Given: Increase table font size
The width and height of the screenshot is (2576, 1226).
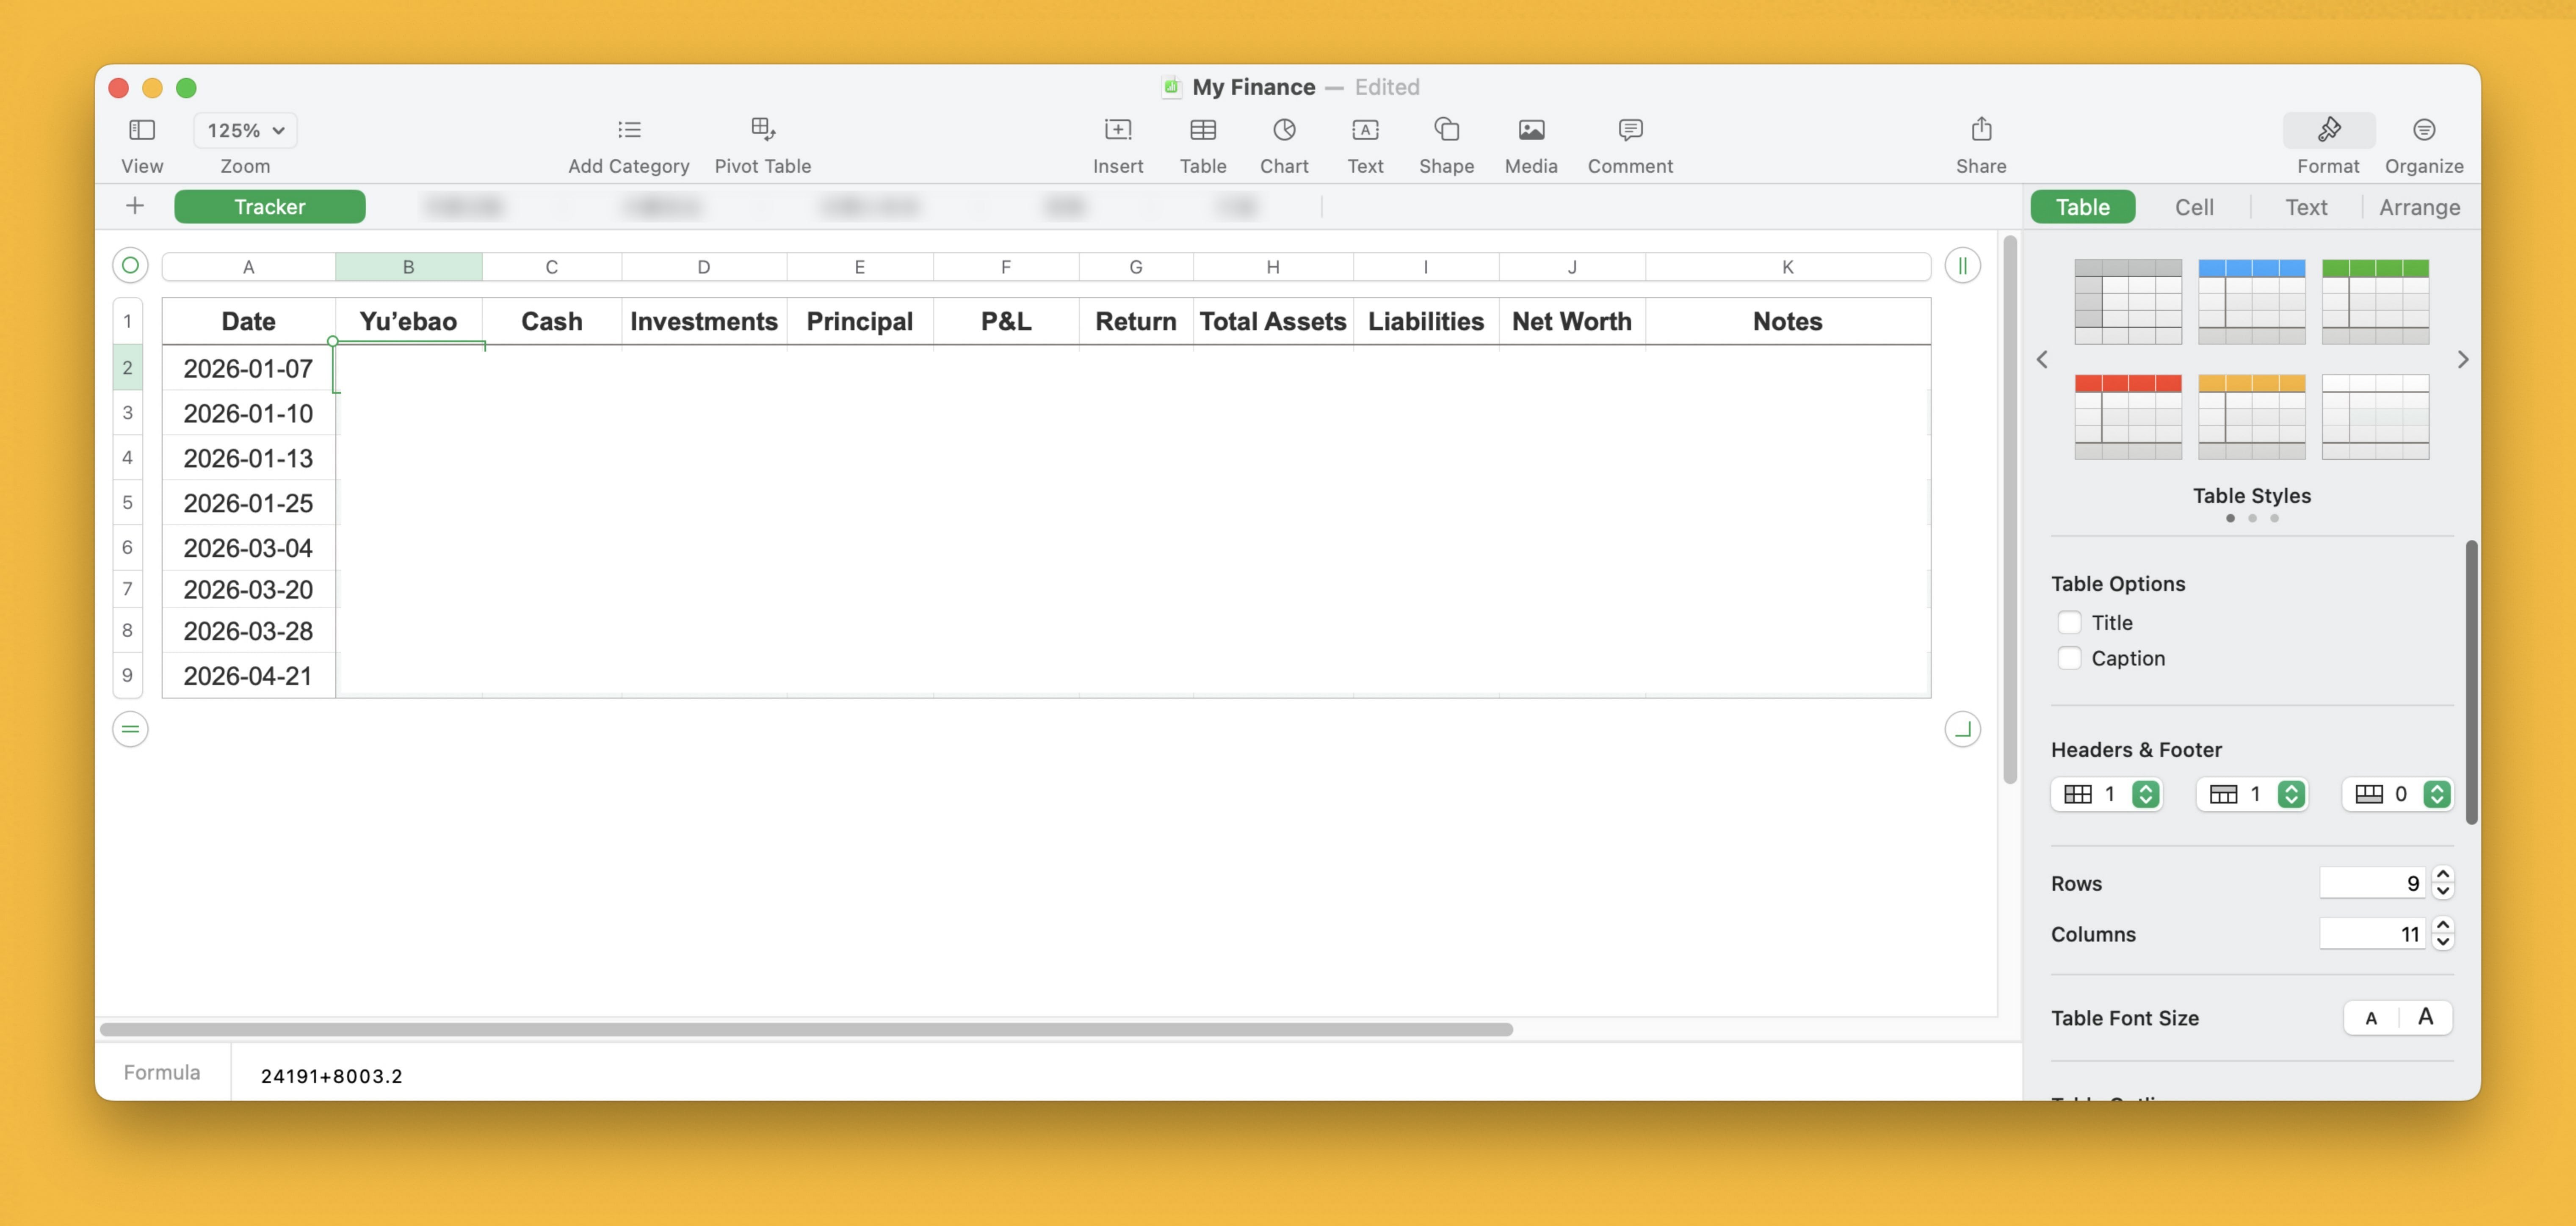Looking at the screenshot, I should point(2426,1018).
